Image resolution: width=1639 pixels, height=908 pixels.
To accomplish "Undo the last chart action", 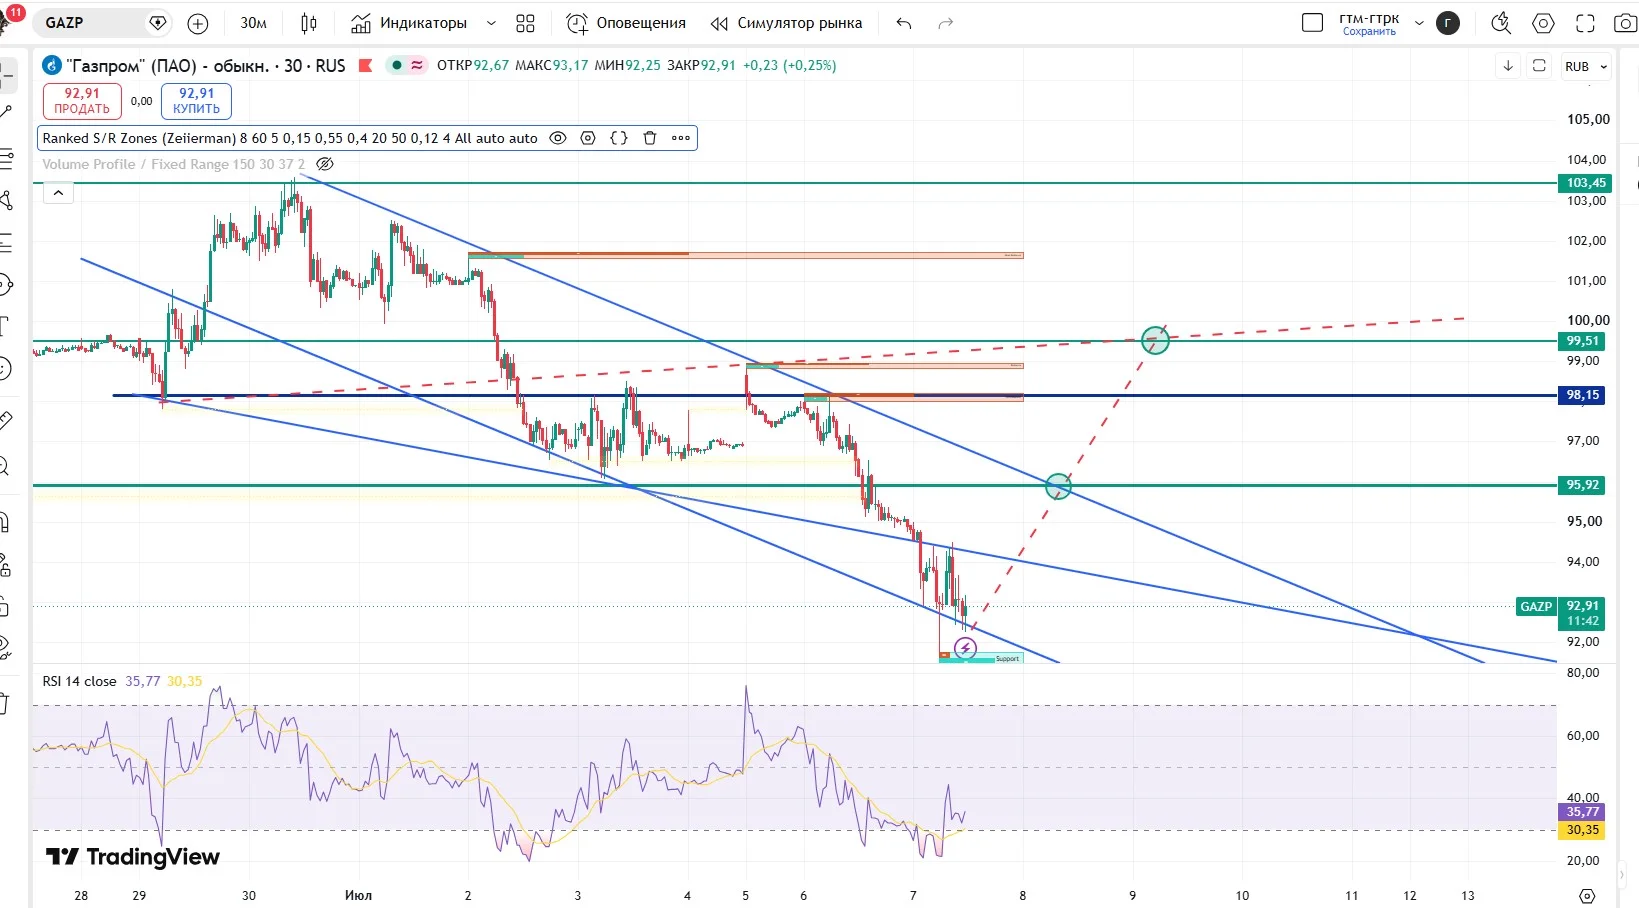I will pyautogui.click(x=904, y=23).
